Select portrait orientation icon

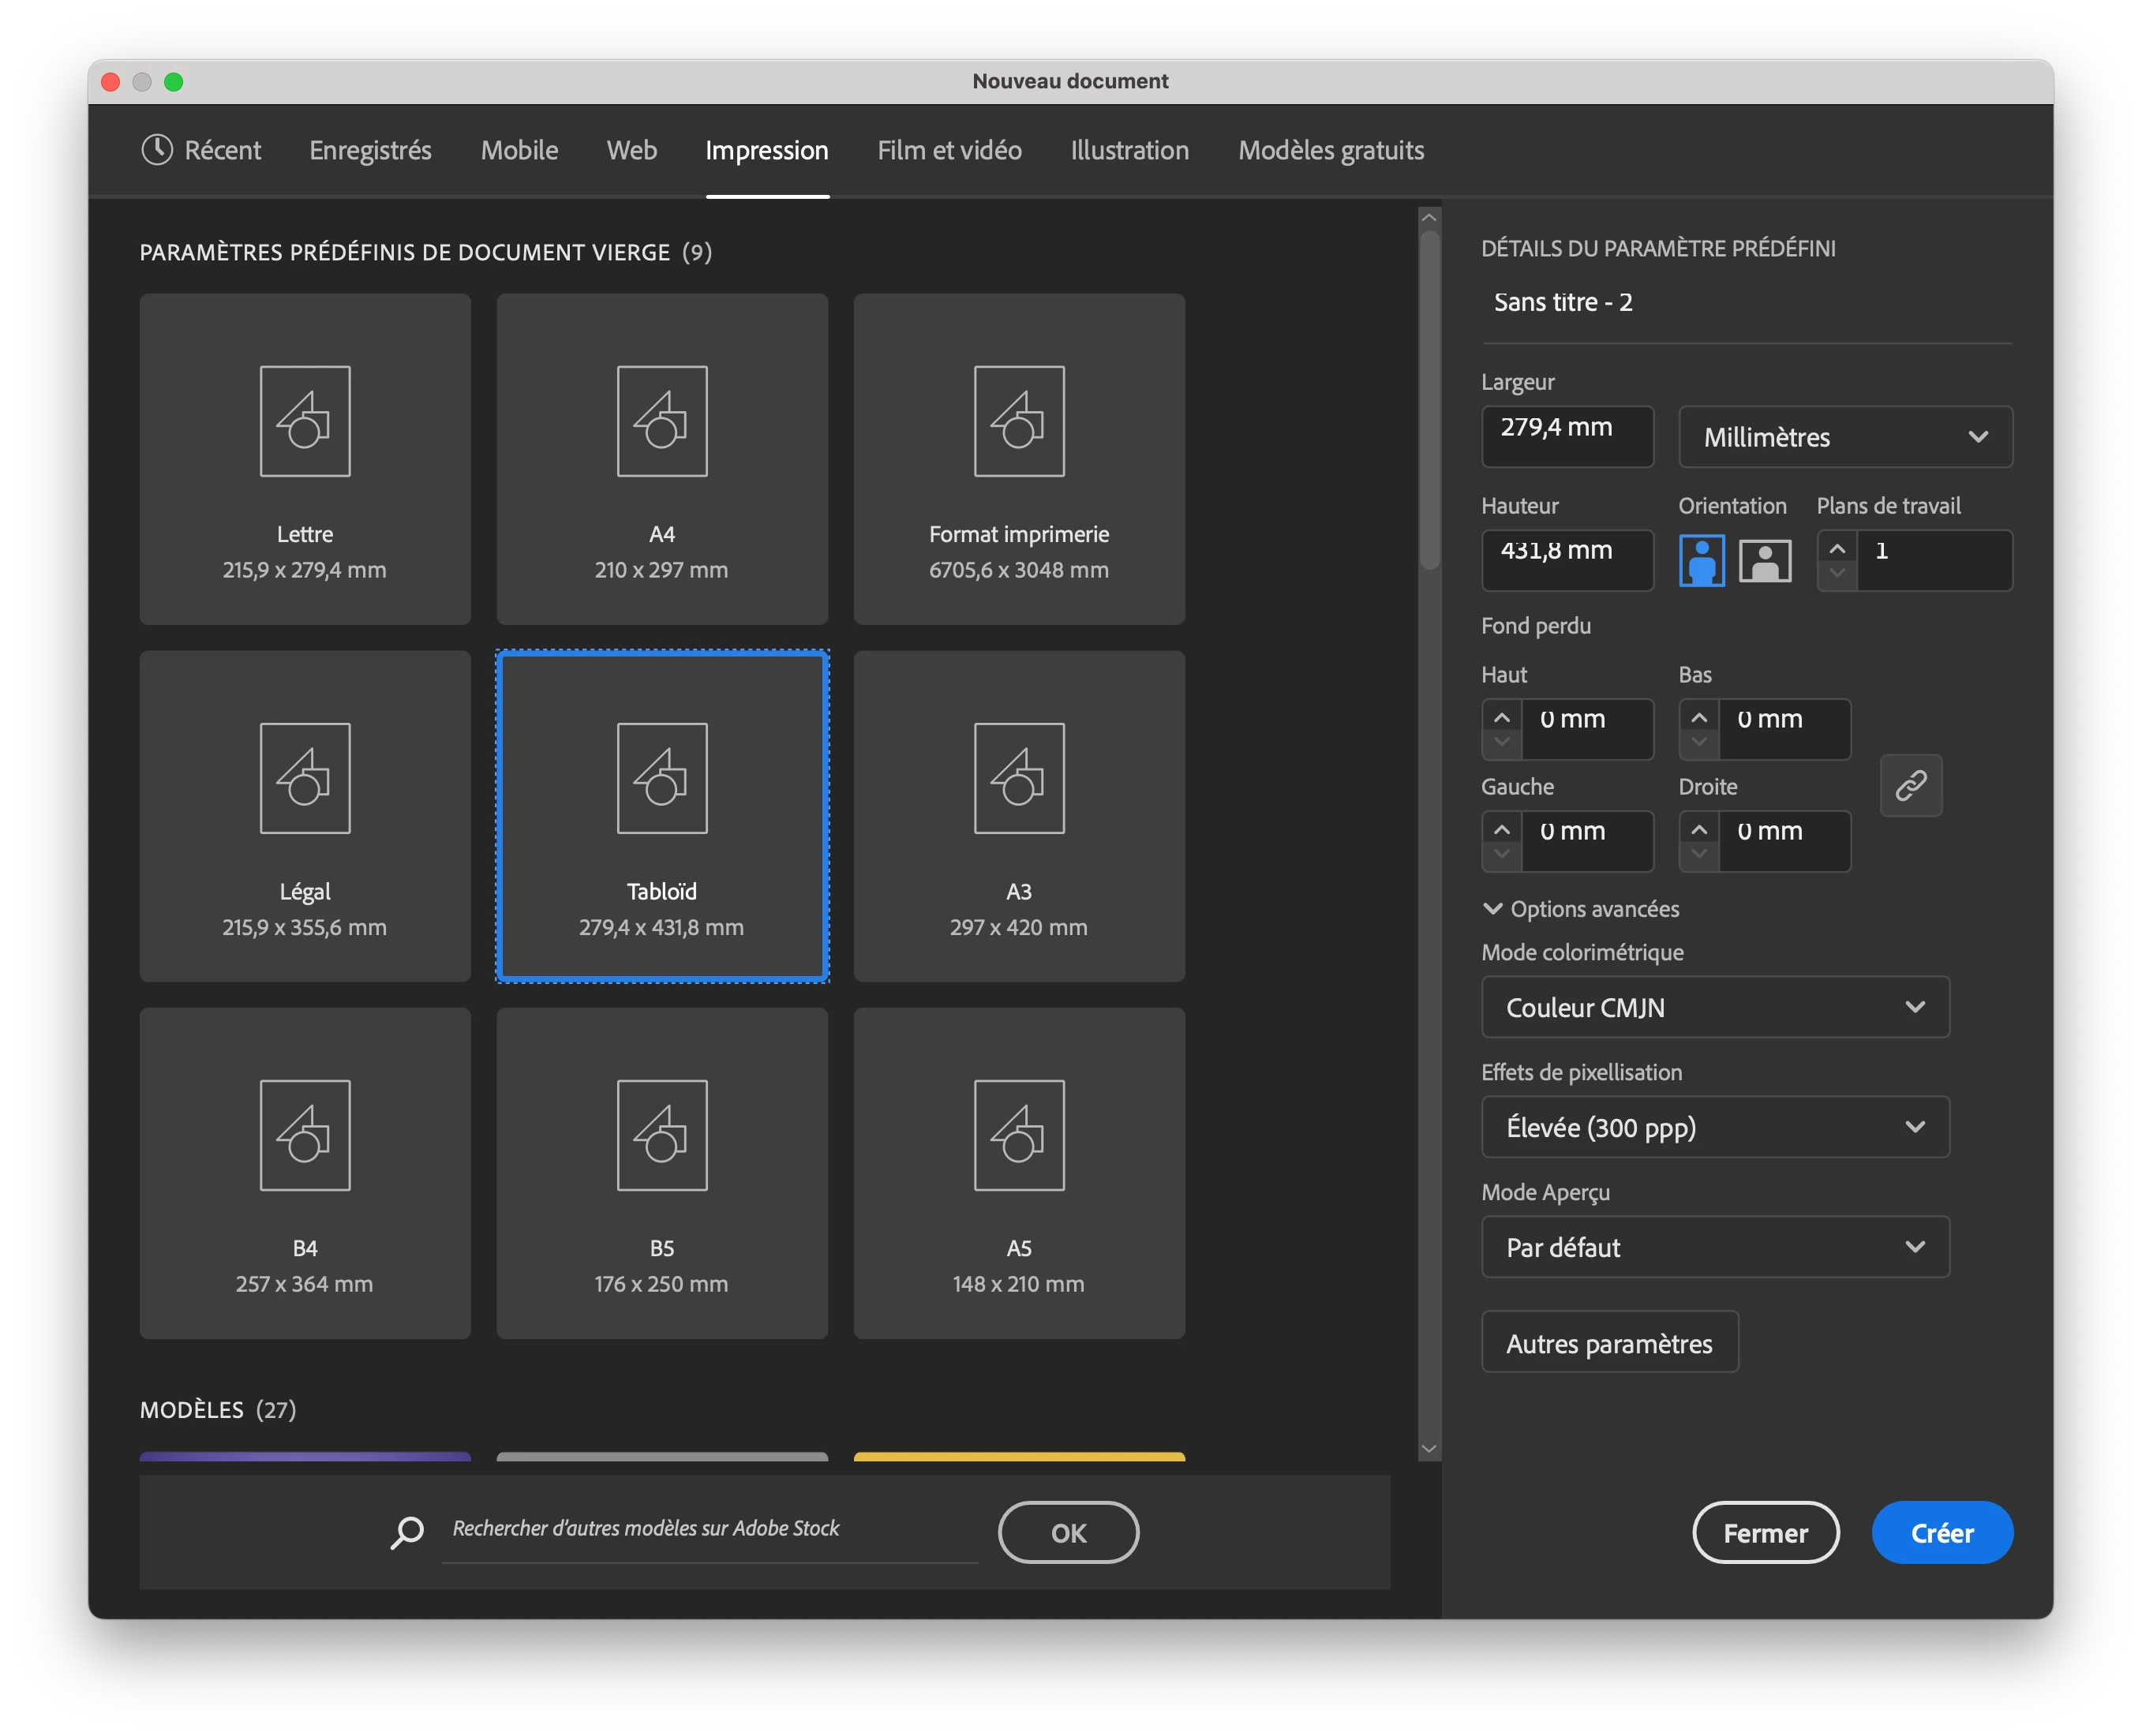tap(1701, 561)
